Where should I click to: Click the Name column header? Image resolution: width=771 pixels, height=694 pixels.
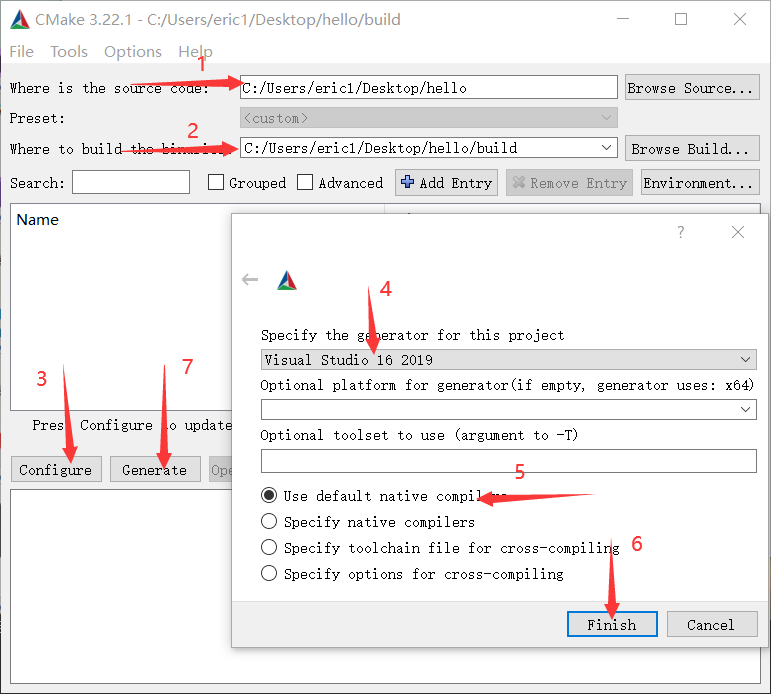(38, 219)
